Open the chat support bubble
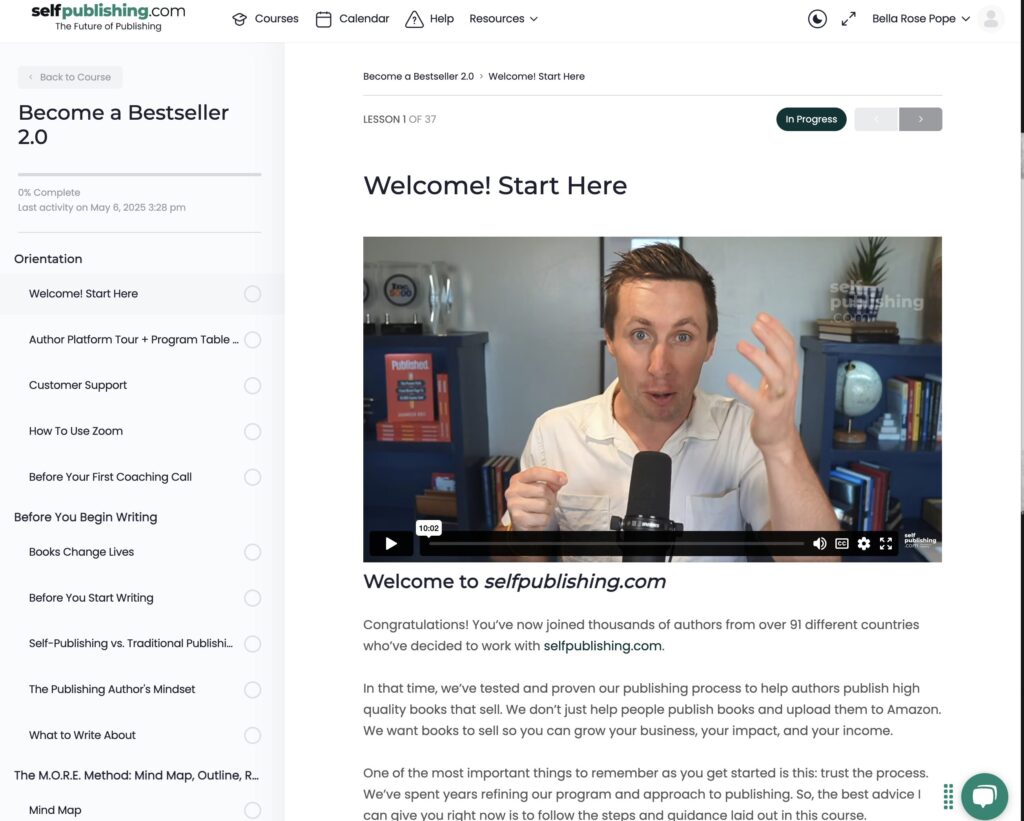The height and width of the screenshot is (821, 1024). click(984, 796)
